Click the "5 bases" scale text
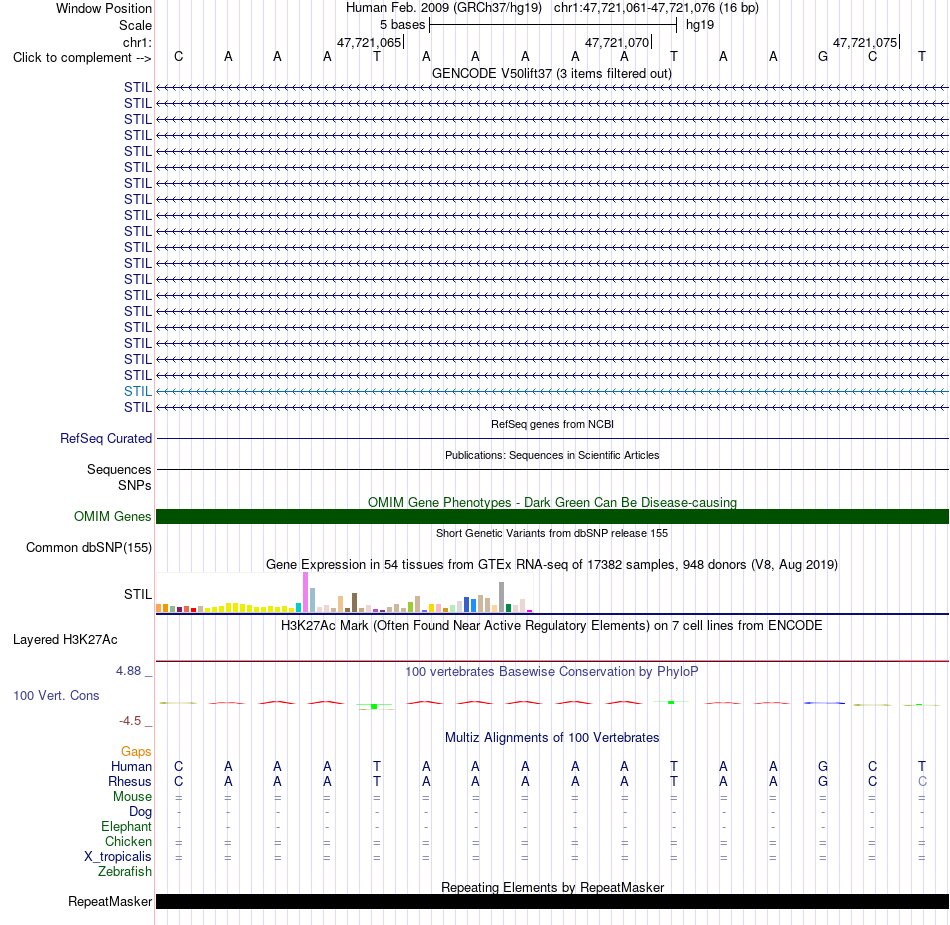The image size is (950, 925). 402,25
